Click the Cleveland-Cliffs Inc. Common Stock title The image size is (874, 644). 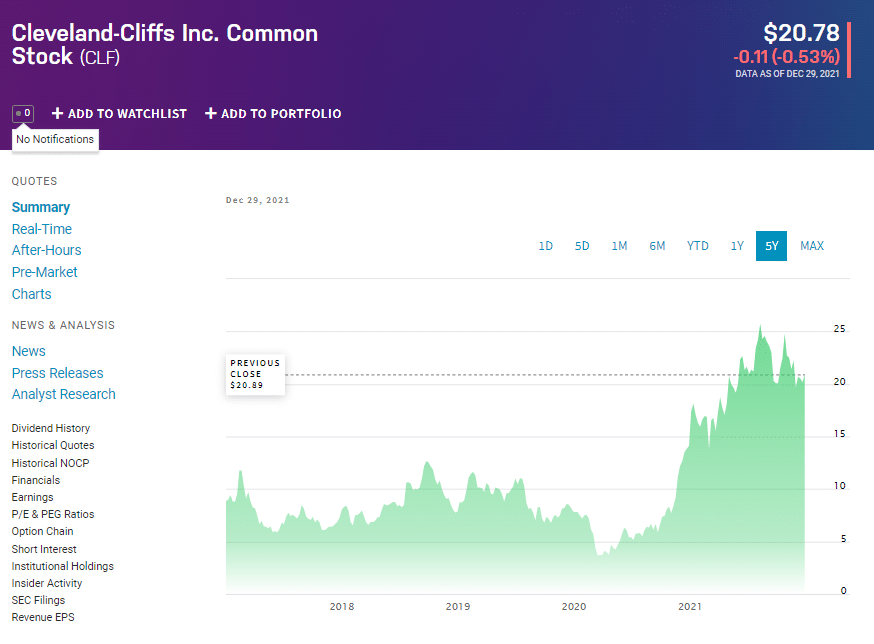(x=164, y=45)
